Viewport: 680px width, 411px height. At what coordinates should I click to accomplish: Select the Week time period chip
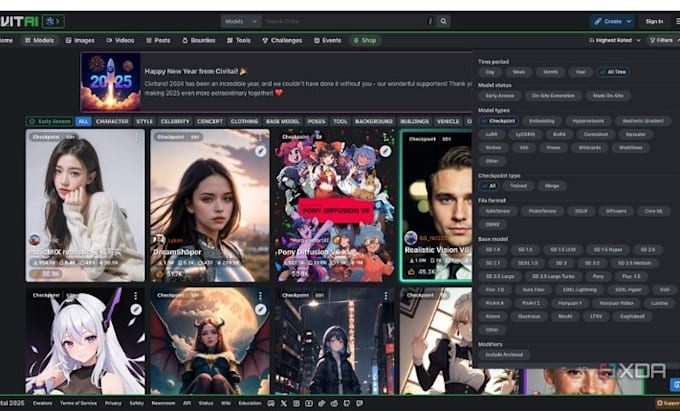coord(519,72)
